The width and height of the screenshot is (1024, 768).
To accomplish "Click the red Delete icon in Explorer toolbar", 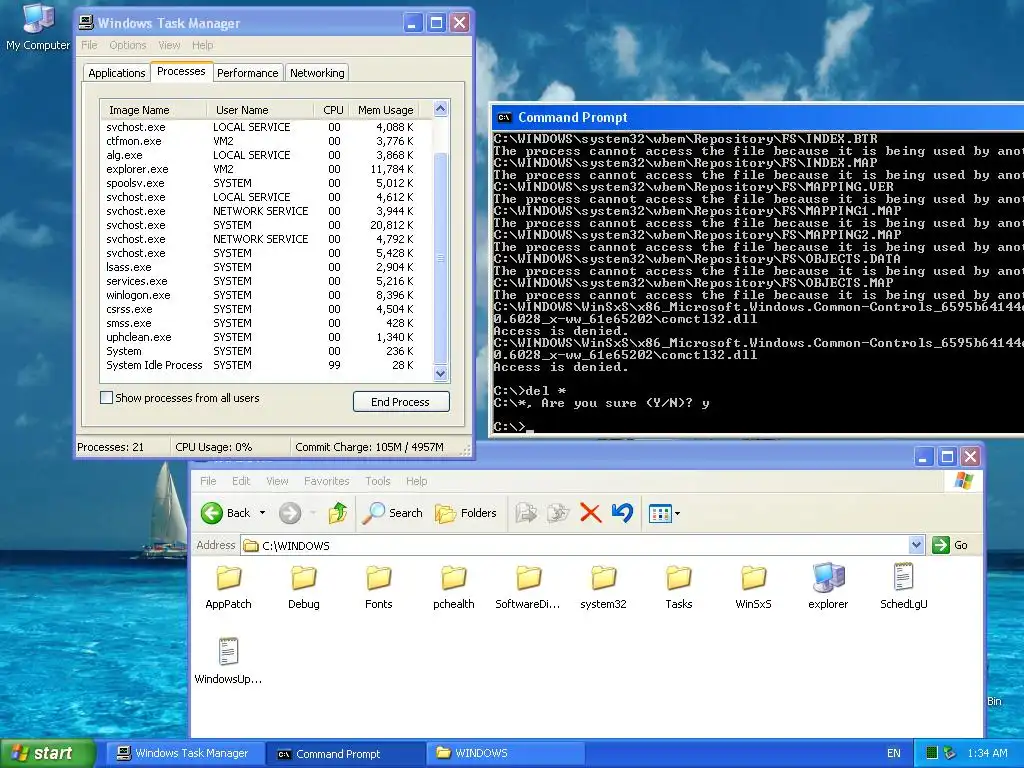I will pos(590,513).
